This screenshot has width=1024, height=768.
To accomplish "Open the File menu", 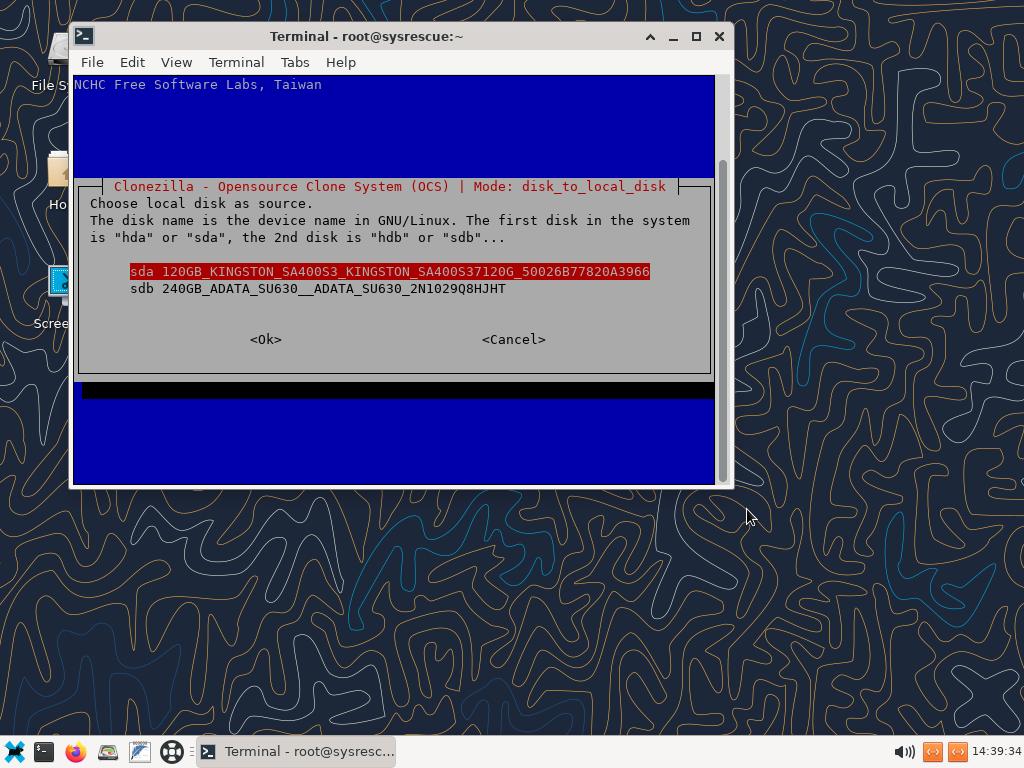I will [92, 62].
